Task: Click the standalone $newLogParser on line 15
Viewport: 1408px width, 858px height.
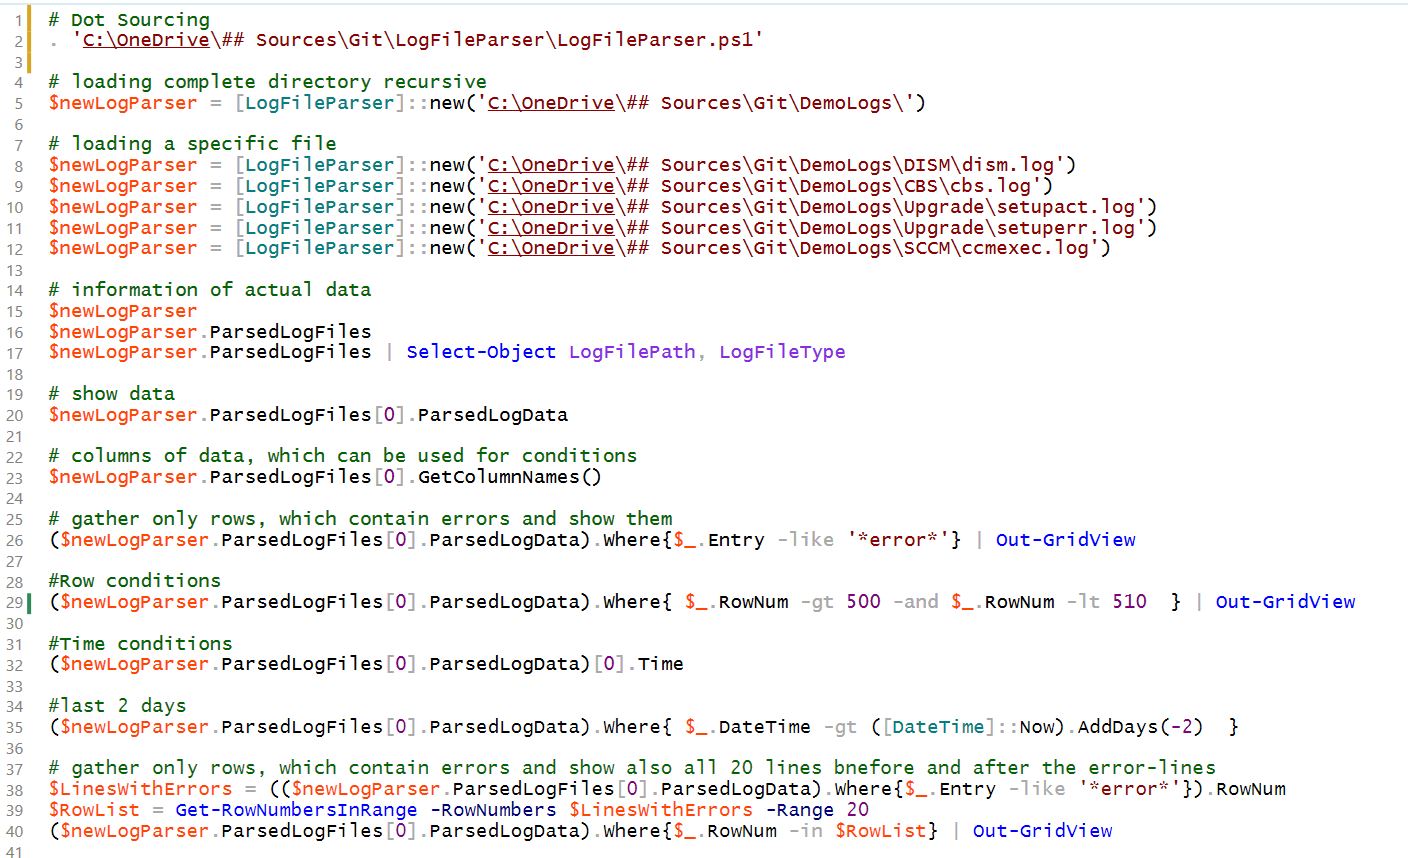Action: tap(123, 311)
